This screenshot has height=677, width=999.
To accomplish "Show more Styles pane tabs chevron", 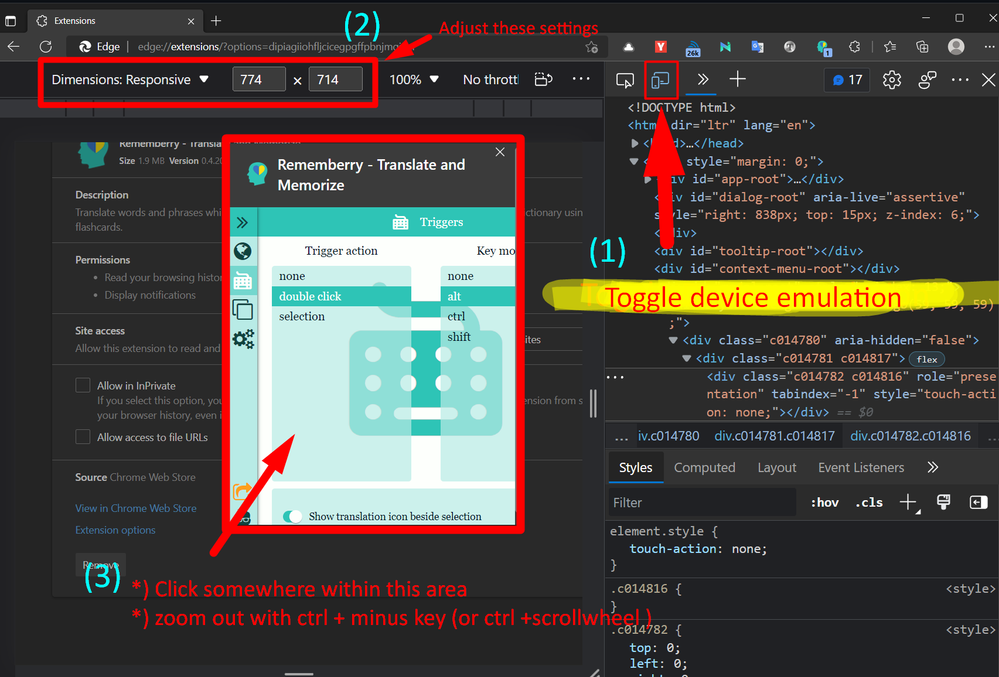I will tap(933, 467).
